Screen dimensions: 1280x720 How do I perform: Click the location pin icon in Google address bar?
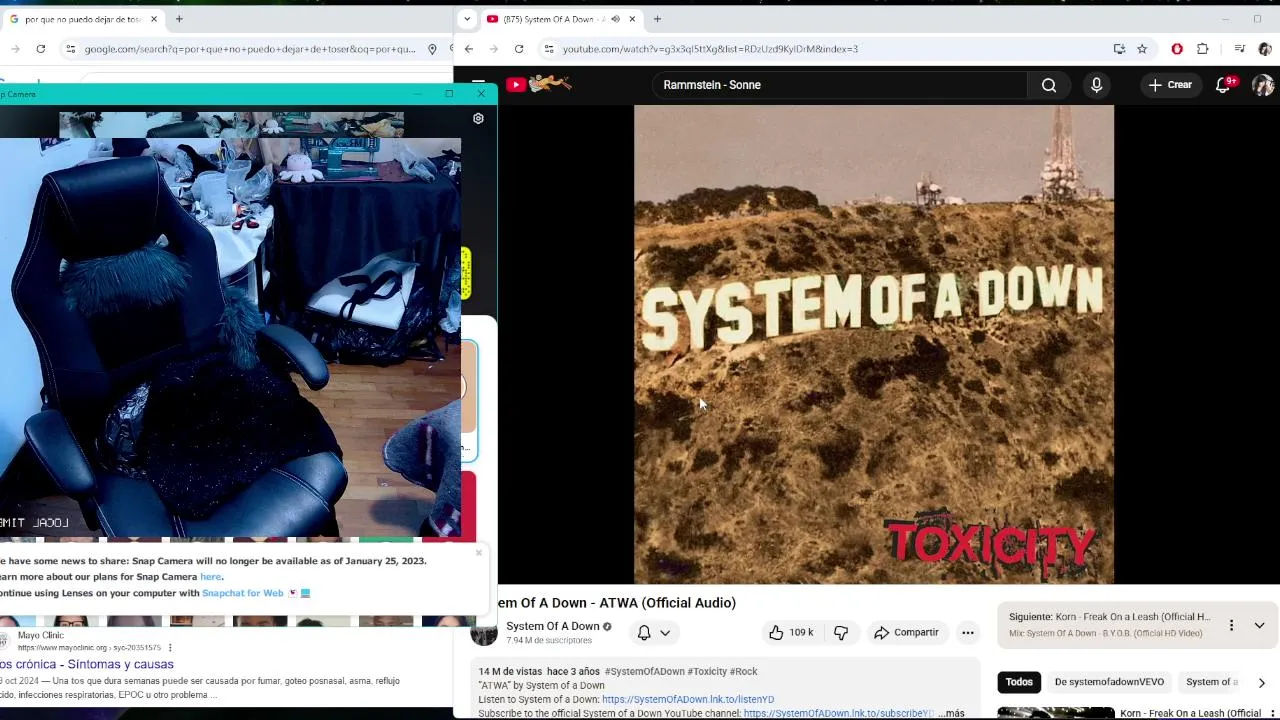click(432, 49)
